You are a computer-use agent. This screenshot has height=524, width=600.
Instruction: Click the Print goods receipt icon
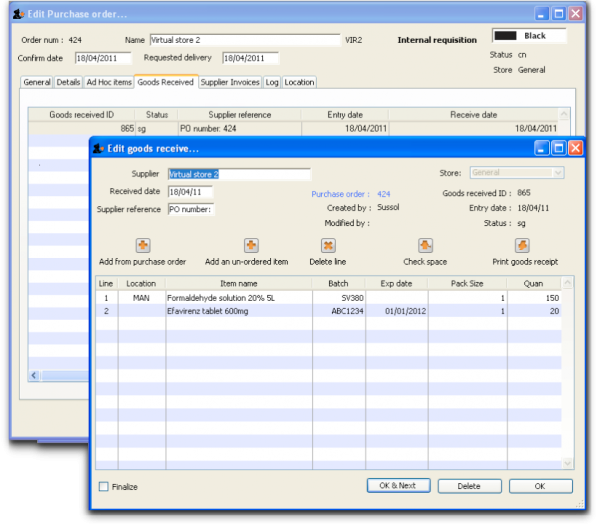pyautogui.click(x=522, y=246)
